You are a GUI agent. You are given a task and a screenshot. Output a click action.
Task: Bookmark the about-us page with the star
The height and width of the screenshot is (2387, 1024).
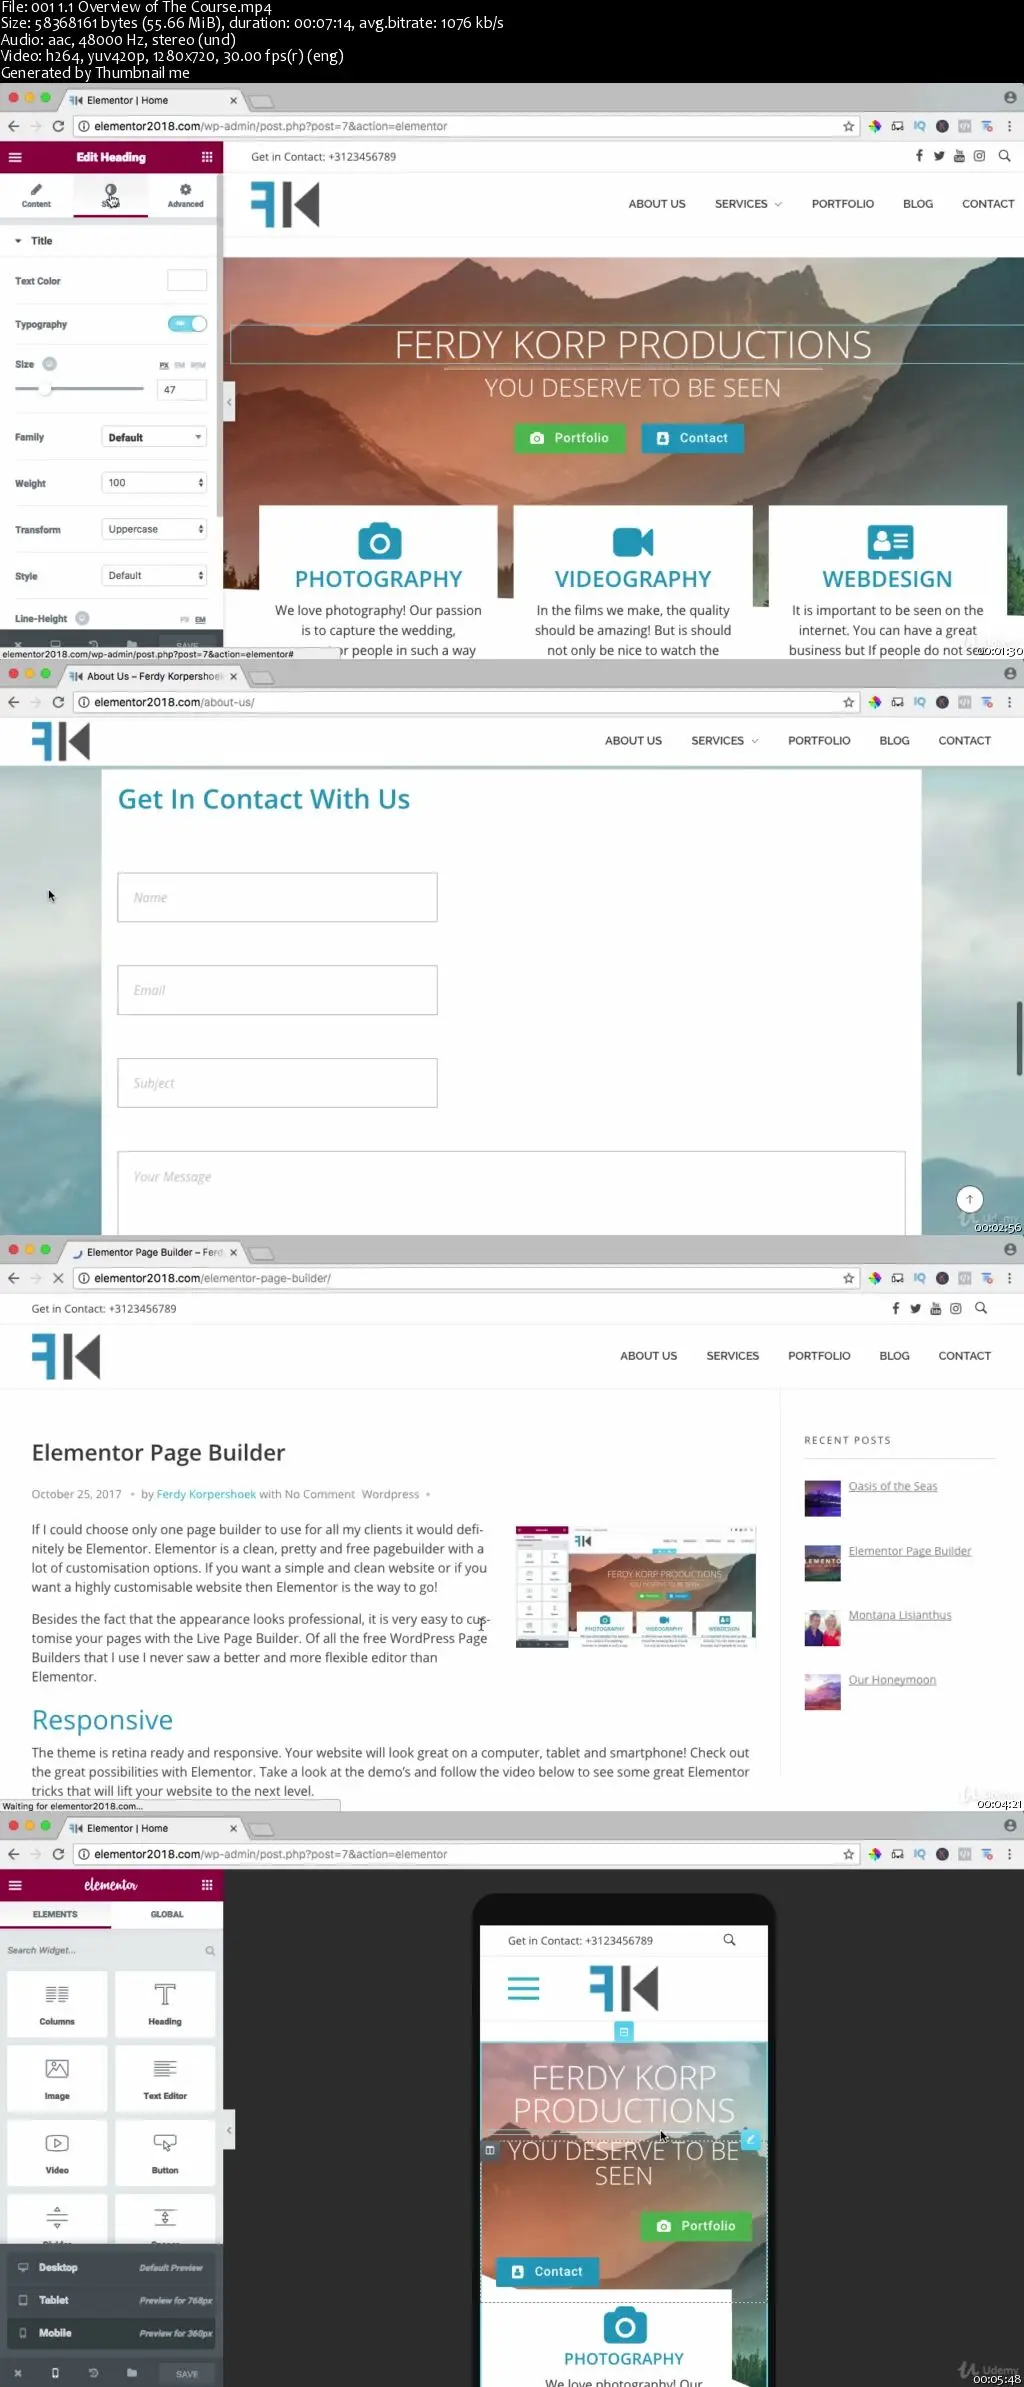(x=848, y=702)
